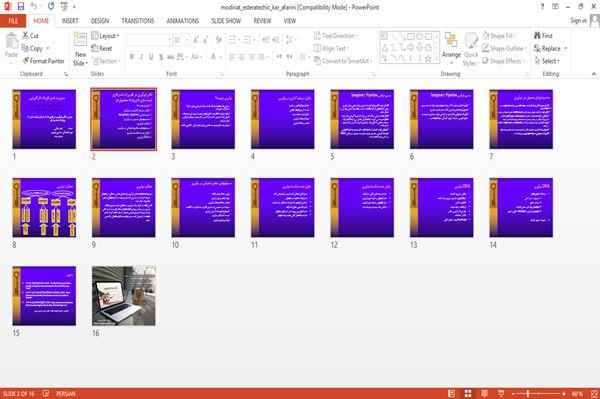Select slide 16 thumbnail with laptop photo
Image resolution: width=600 pixels, height=399 pixels.
(x=124, y=296)
